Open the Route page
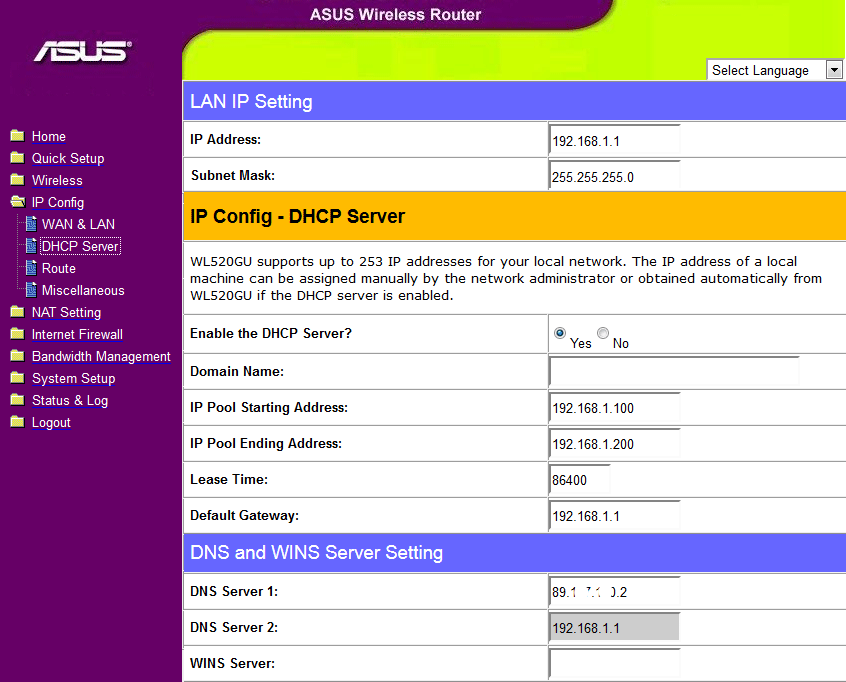 tap(59, 268)
